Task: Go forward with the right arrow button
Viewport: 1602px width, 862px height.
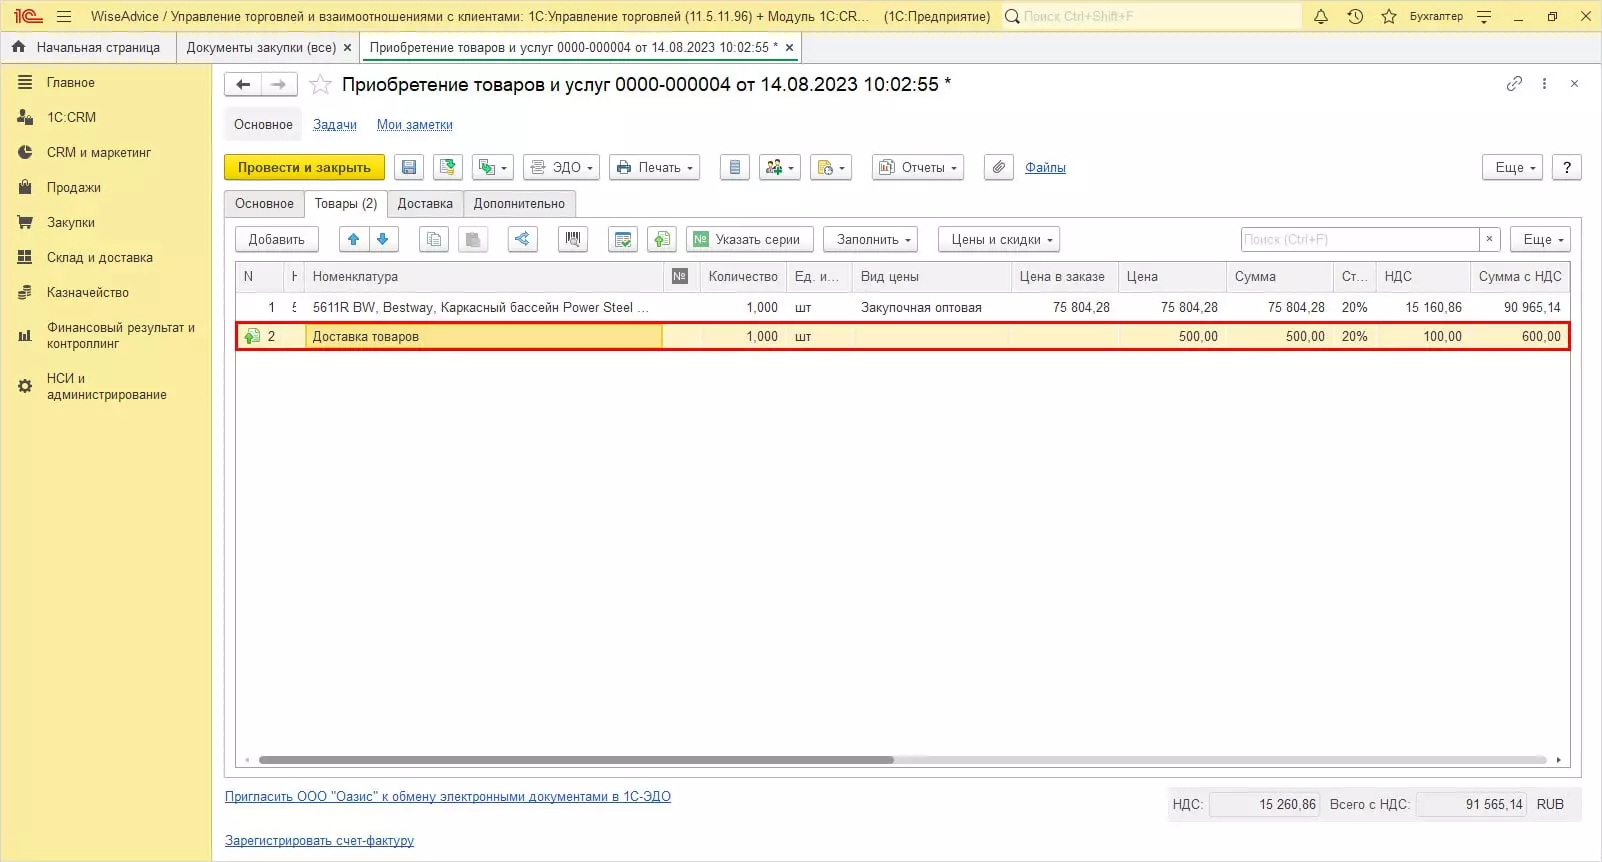Action: (279, 84)
